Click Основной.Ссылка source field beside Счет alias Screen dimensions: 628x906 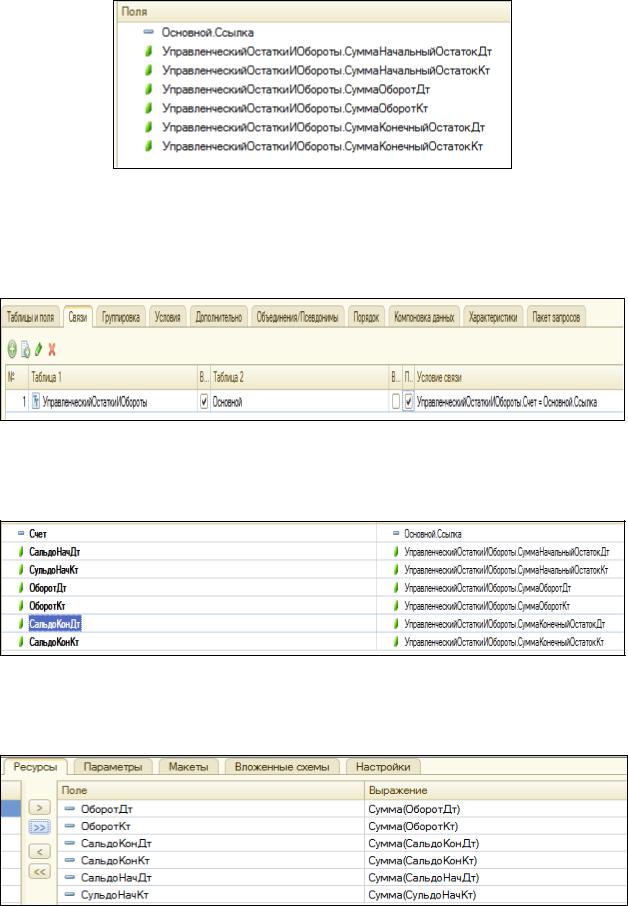pos(432,534)
